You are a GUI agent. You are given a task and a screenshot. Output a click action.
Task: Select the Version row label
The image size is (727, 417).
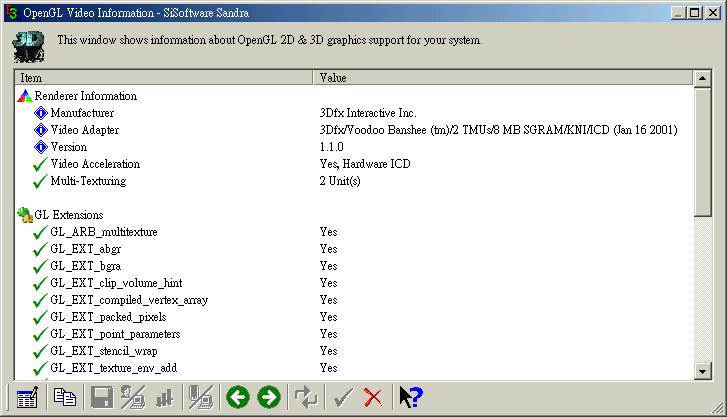[x=69, y=147]
